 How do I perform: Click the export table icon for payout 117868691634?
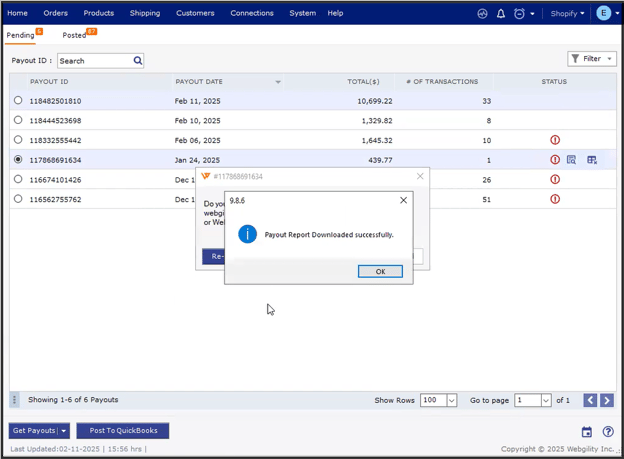click(592, 160)
